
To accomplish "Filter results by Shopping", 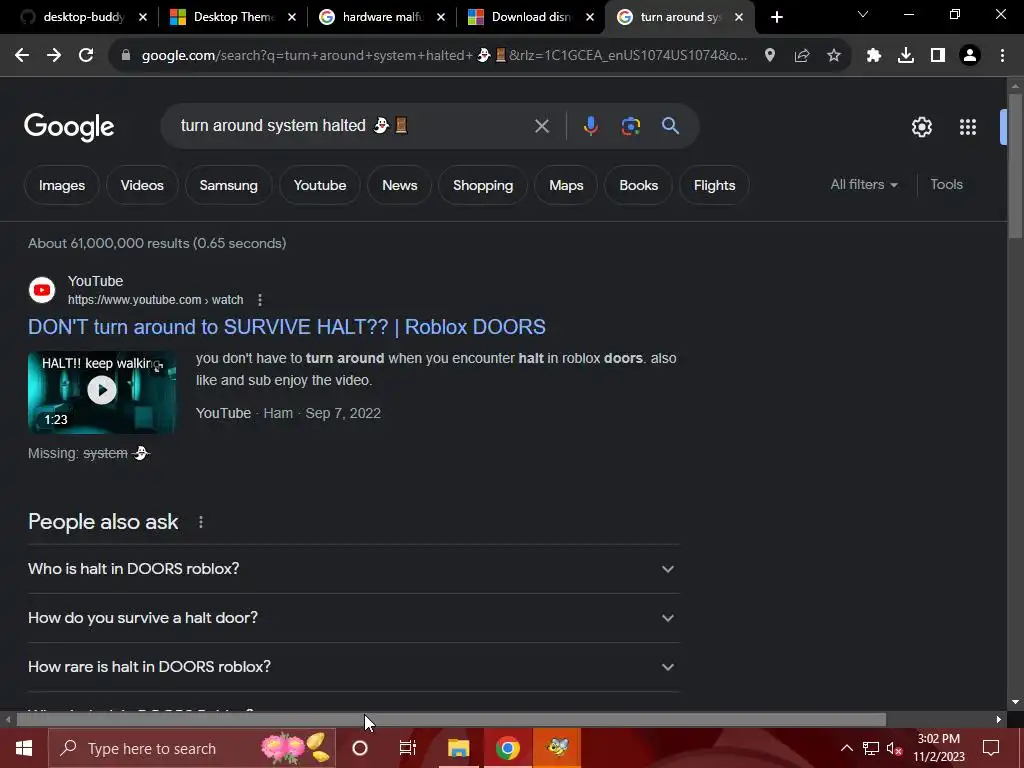I will pyautogui.click(x=483, y=185).
